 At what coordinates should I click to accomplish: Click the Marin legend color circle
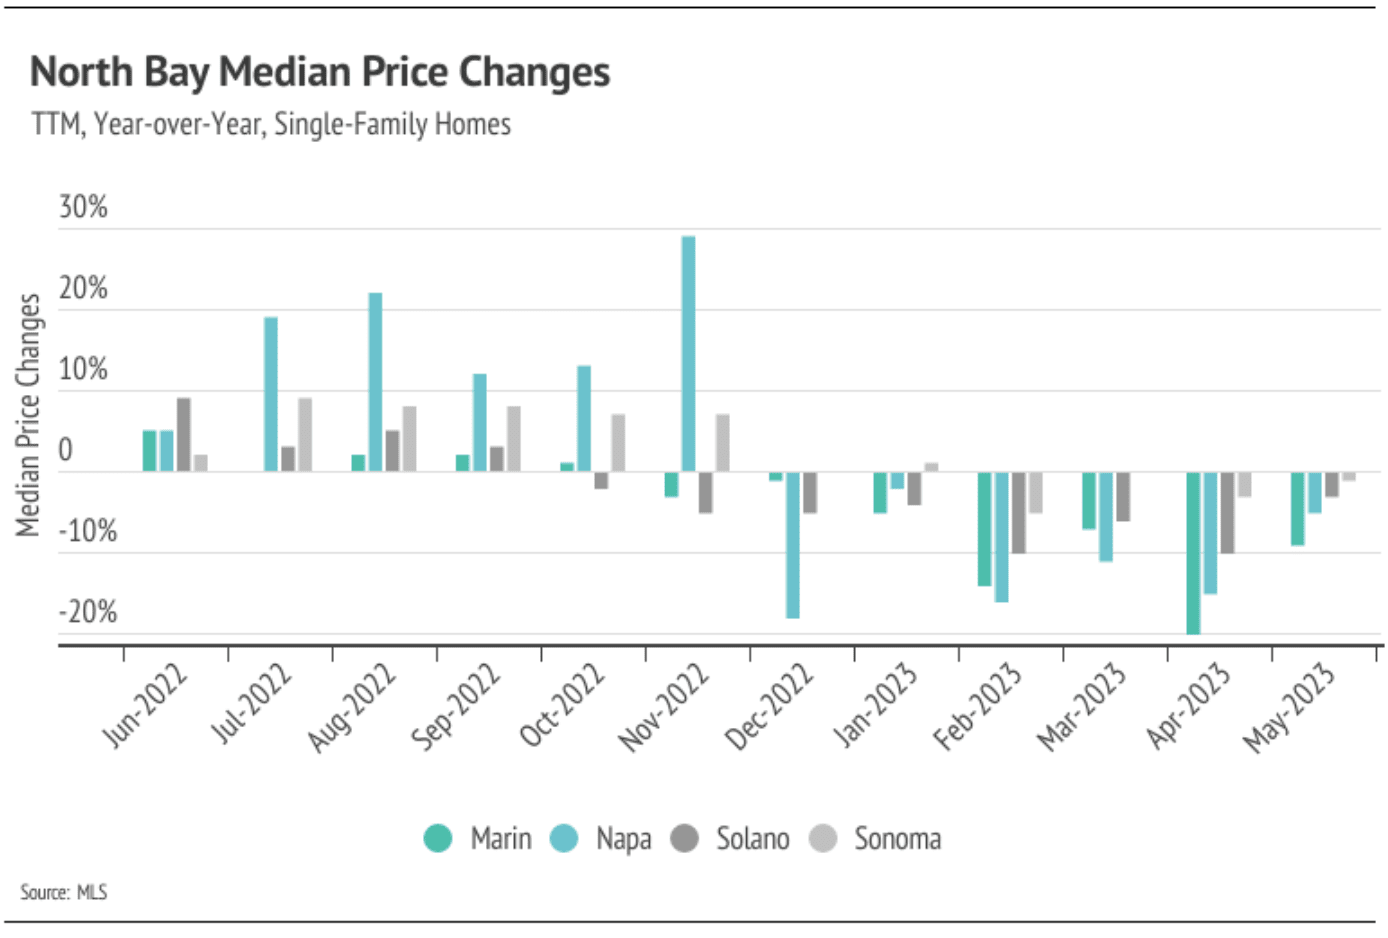(x=438, y=838)
